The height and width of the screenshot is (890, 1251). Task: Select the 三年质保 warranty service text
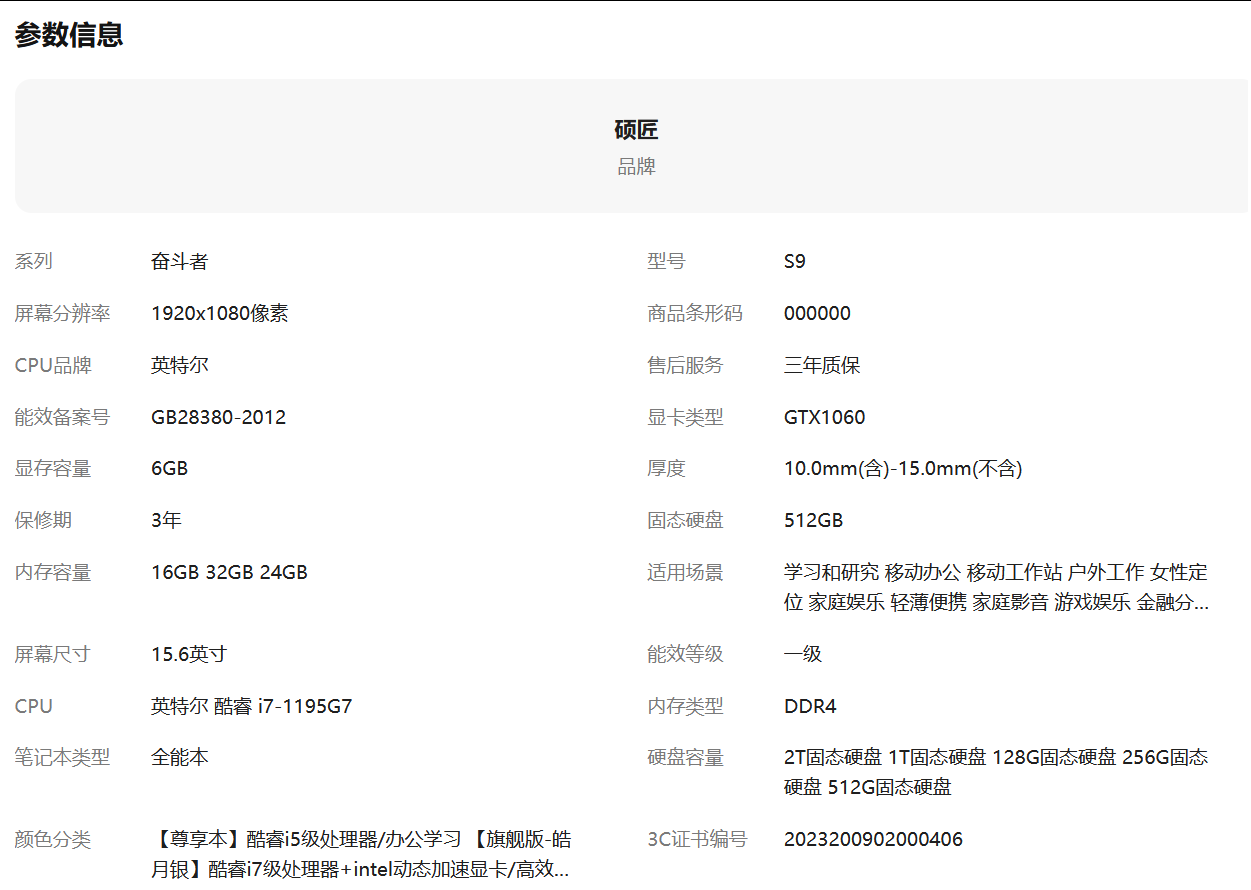(x=823, y=365)
